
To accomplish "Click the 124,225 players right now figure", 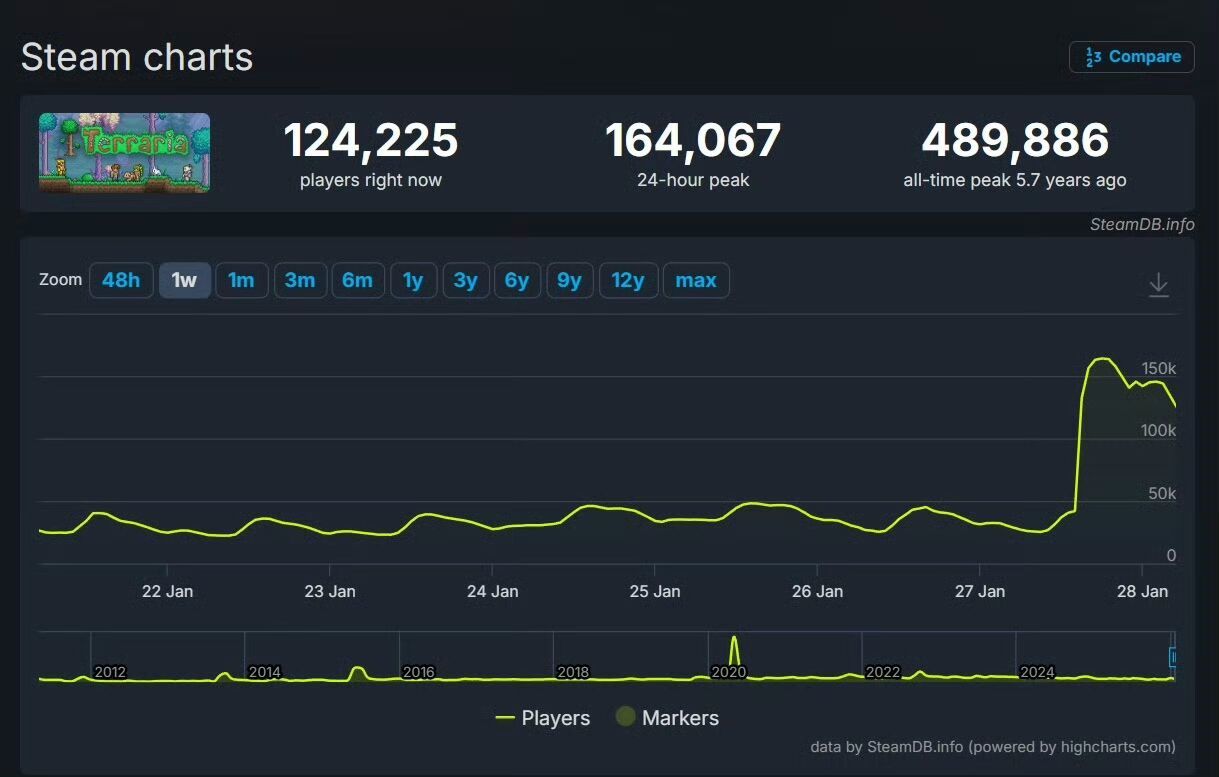I will [x=371, y=140].
